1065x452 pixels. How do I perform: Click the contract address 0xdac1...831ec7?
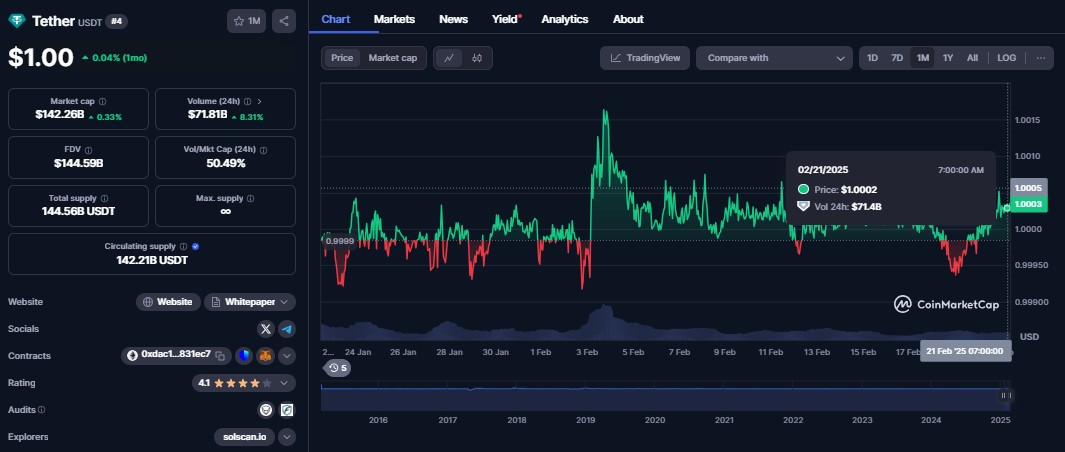(176, 355)
